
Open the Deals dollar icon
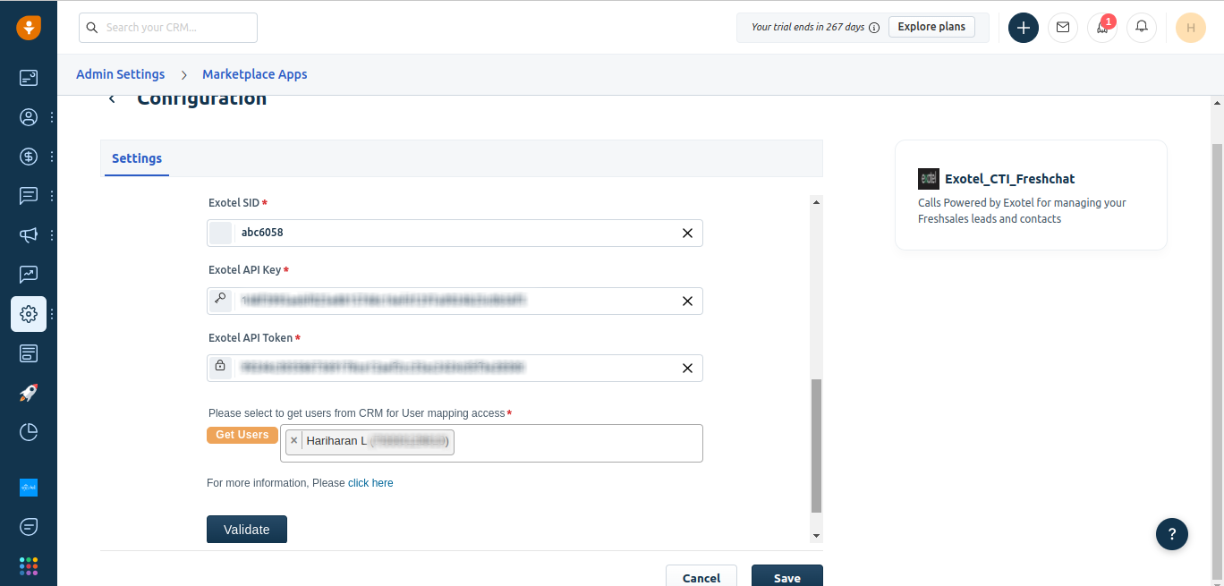click(x=28, y=156)
